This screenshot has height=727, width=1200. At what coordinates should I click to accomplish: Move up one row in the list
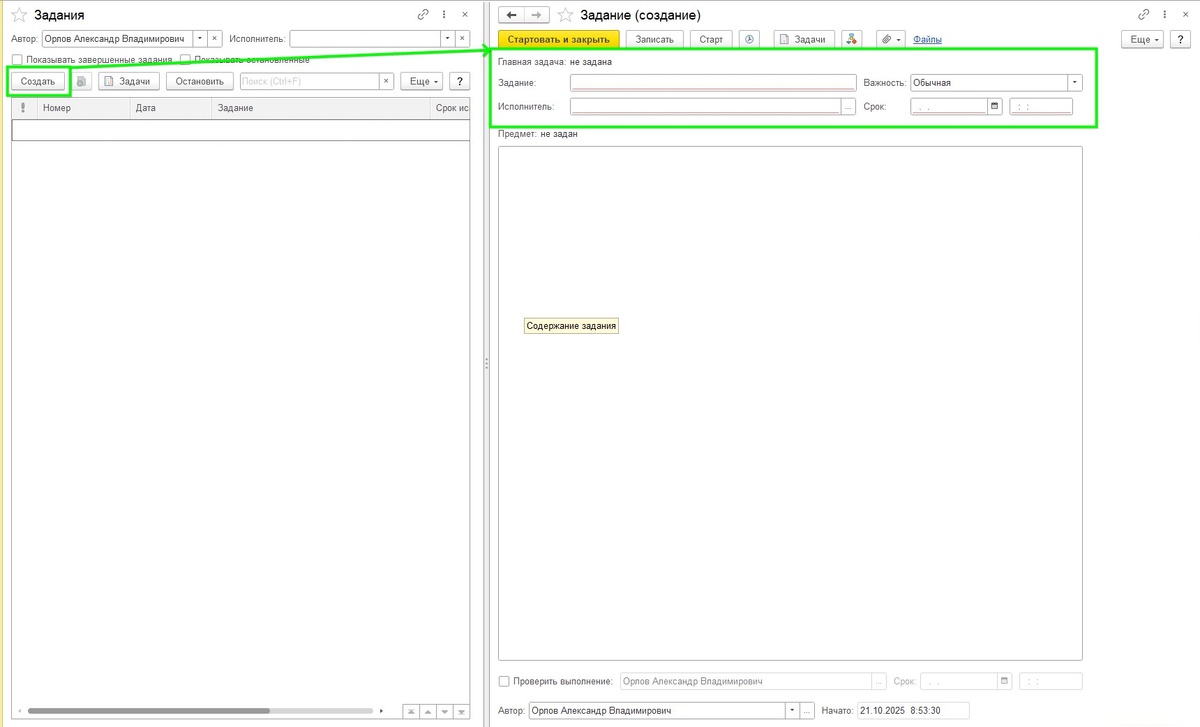pyautogui.click(x=427, y=711)
